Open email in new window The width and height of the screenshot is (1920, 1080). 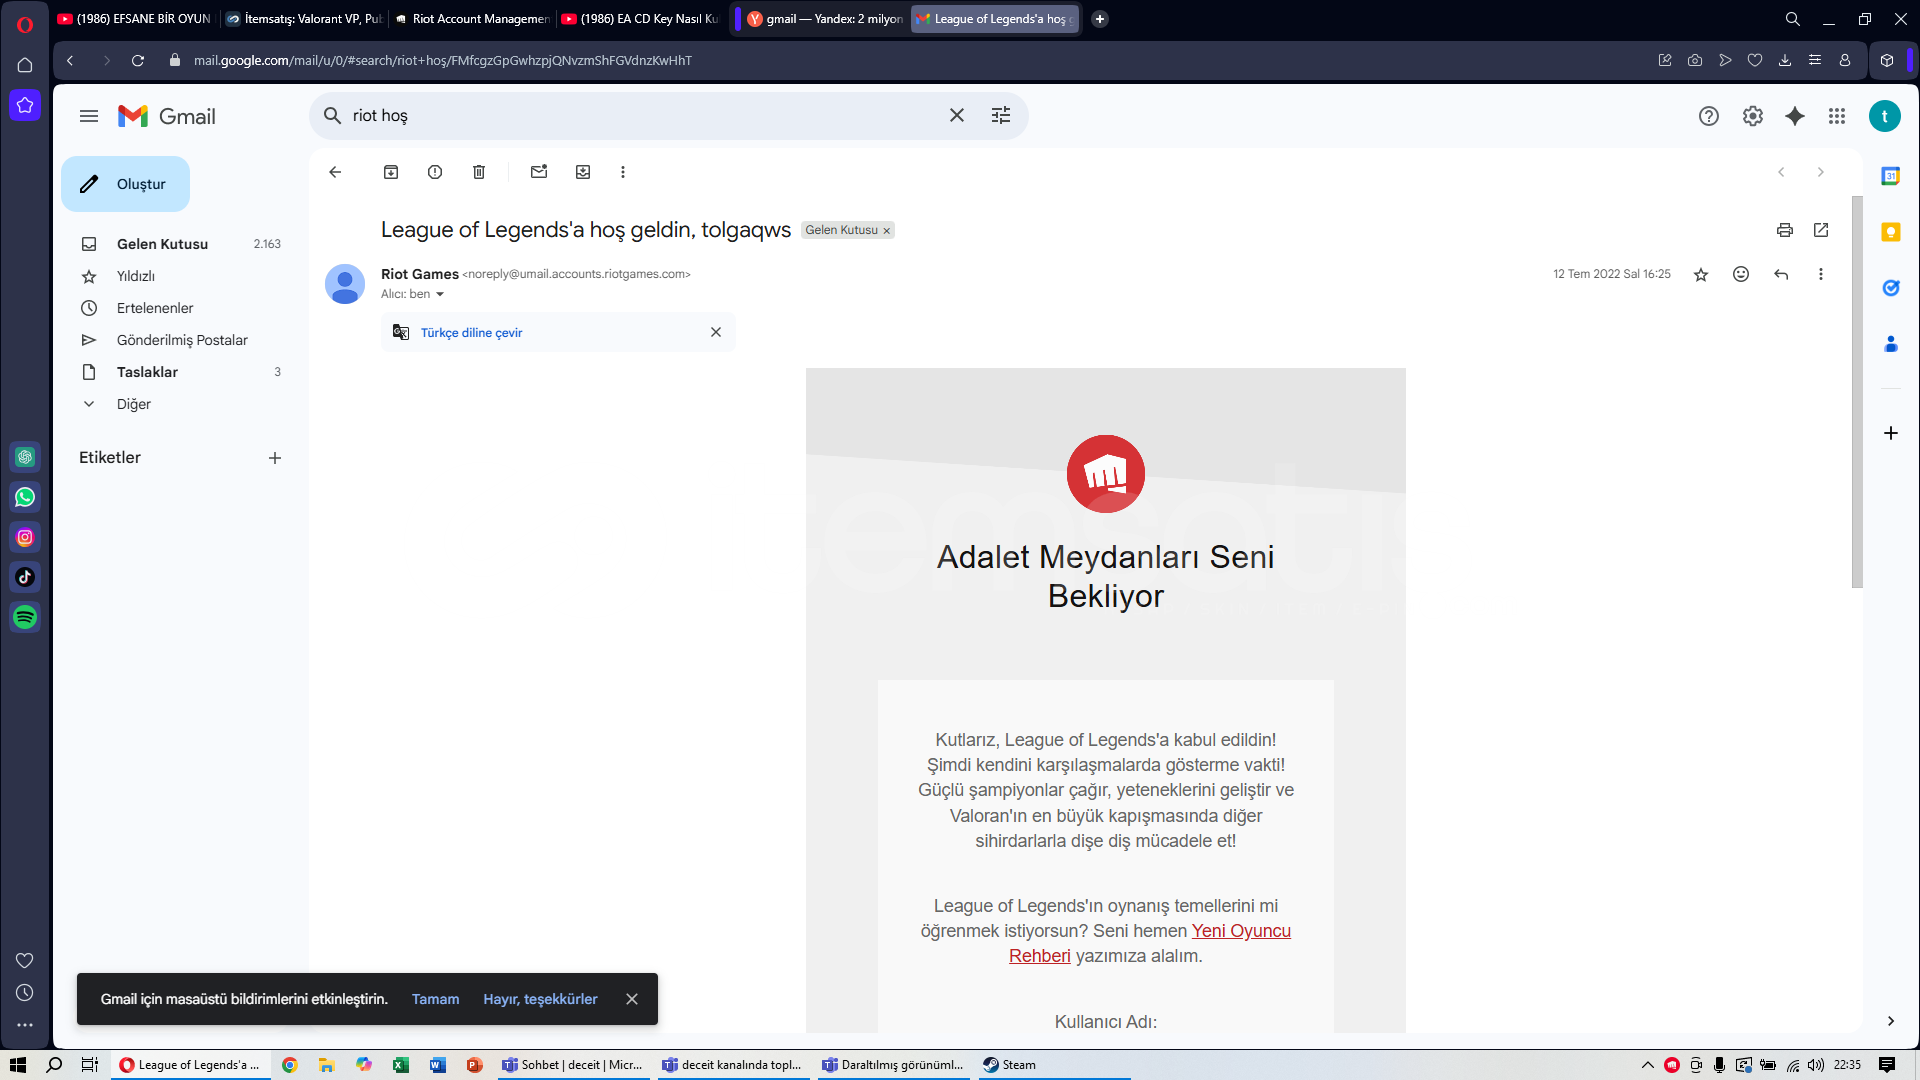tap(1821, 230)
